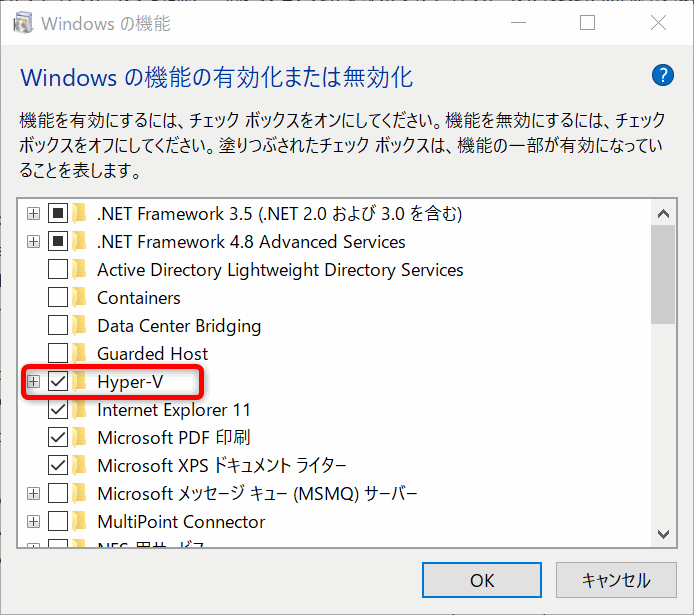Expand the MultiPoint Connector node
Screen dimensions: 694x615
click(33, 522)
